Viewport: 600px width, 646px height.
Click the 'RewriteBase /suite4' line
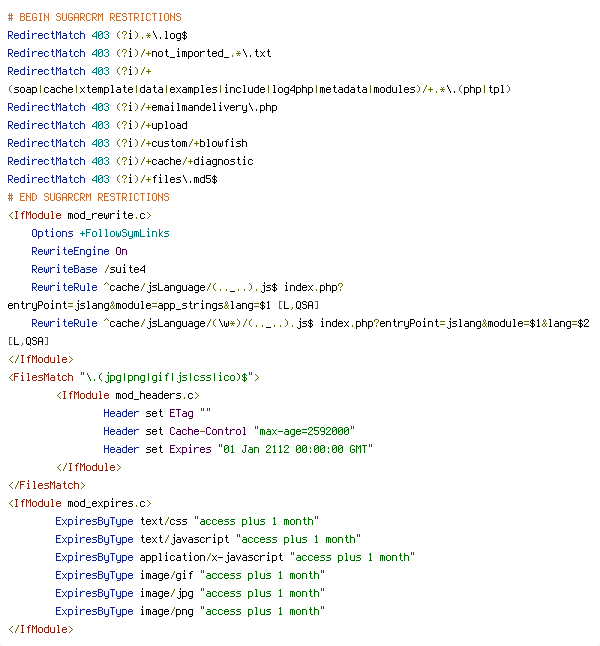(88, 269)
